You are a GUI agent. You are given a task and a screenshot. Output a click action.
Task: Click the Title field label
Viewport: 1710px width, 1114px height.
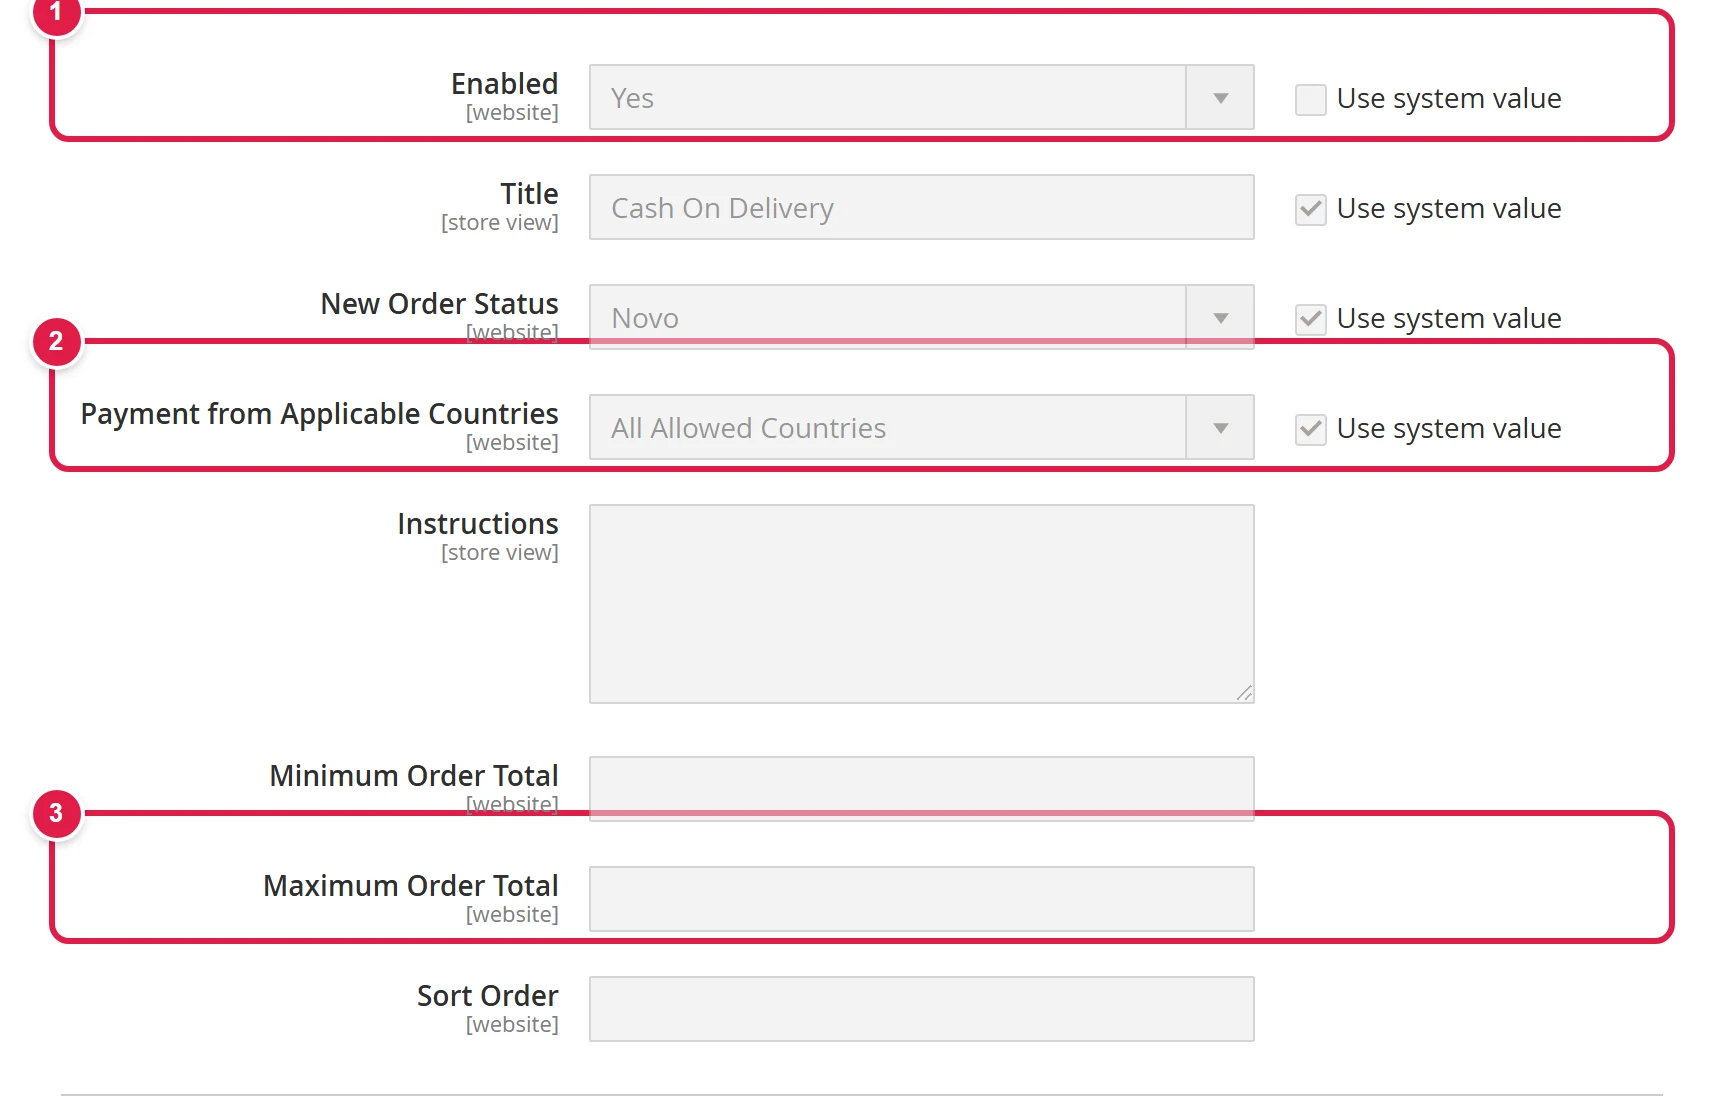pos(529,194)
